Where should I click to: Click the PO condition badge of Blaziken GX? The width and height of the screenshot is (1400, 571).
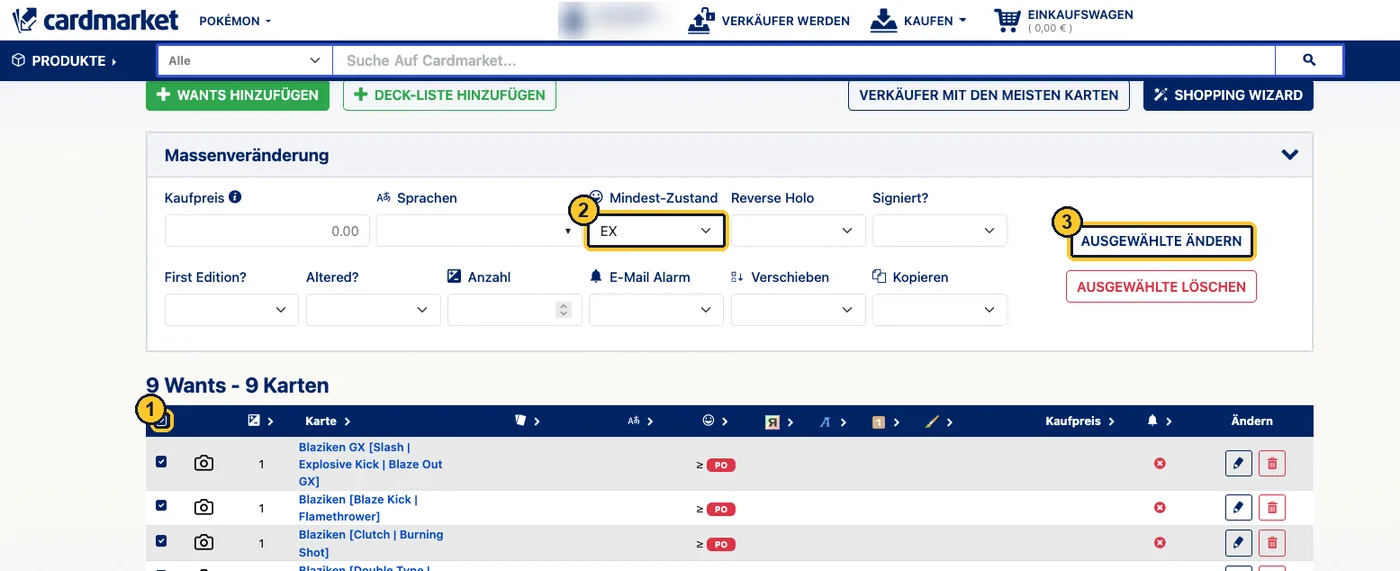[720, 465]
